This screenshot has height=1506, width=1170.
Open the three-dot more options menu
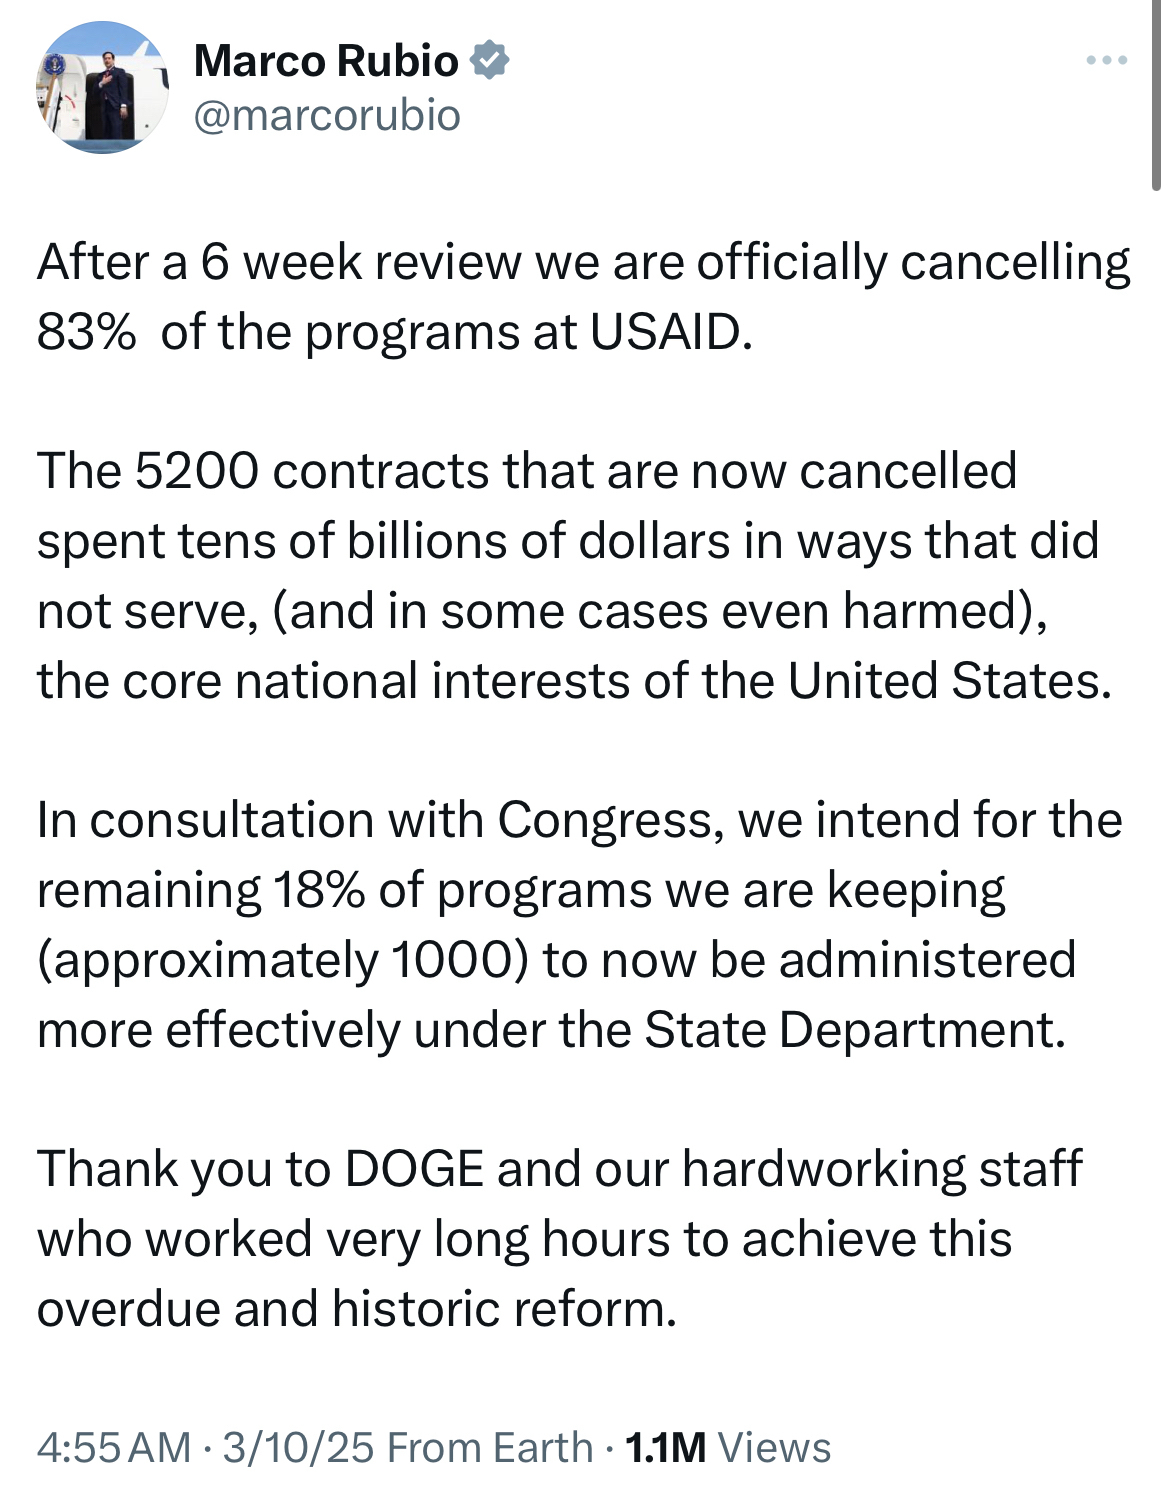[1107, 61]
